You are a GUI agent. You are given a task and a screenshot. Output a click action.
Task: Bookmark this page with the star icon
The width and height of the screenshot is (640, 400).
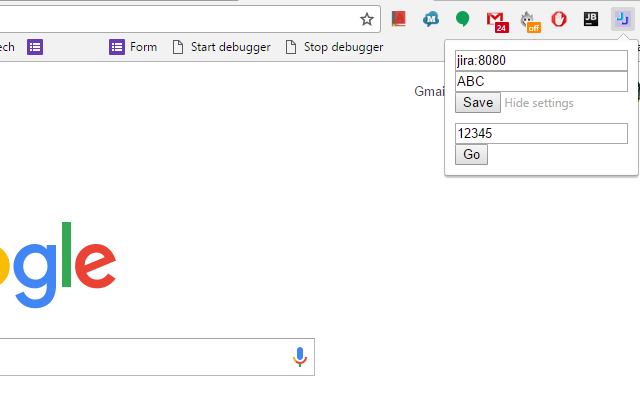pyautogui.click(x=367, y=19)
